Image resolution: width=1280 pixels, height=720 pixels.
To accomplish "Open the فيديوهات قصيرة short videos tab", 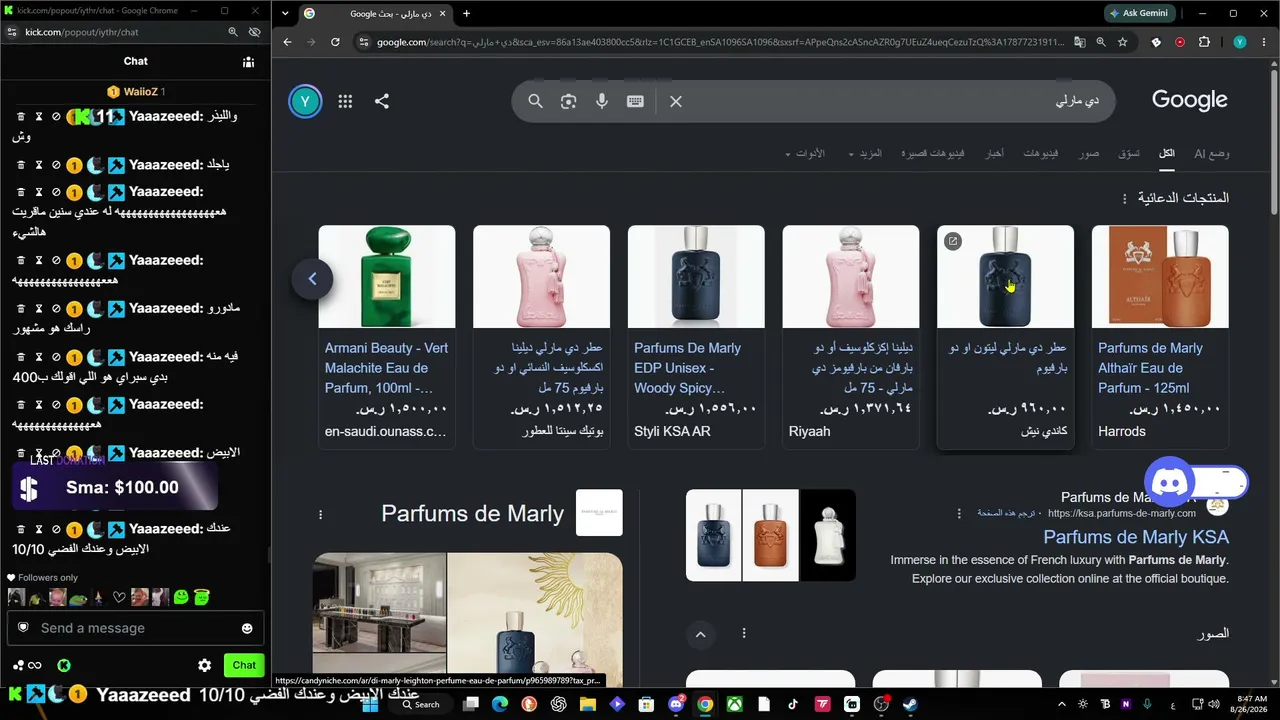I will [x=933, y=153].
